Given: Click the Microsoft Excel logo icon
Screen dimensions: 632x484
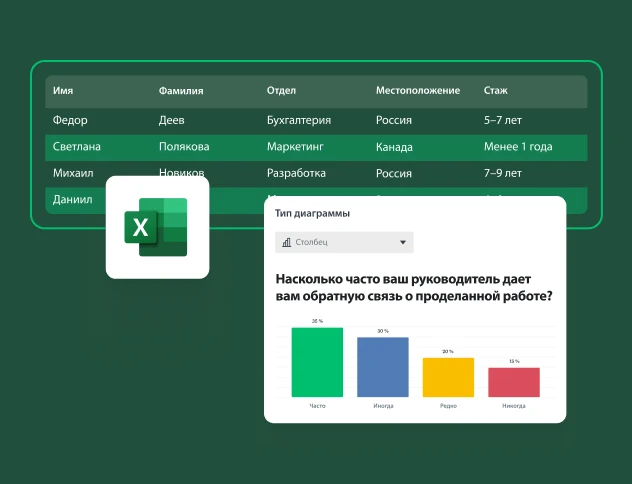Looking at the screenshot, I should [157, 227].
